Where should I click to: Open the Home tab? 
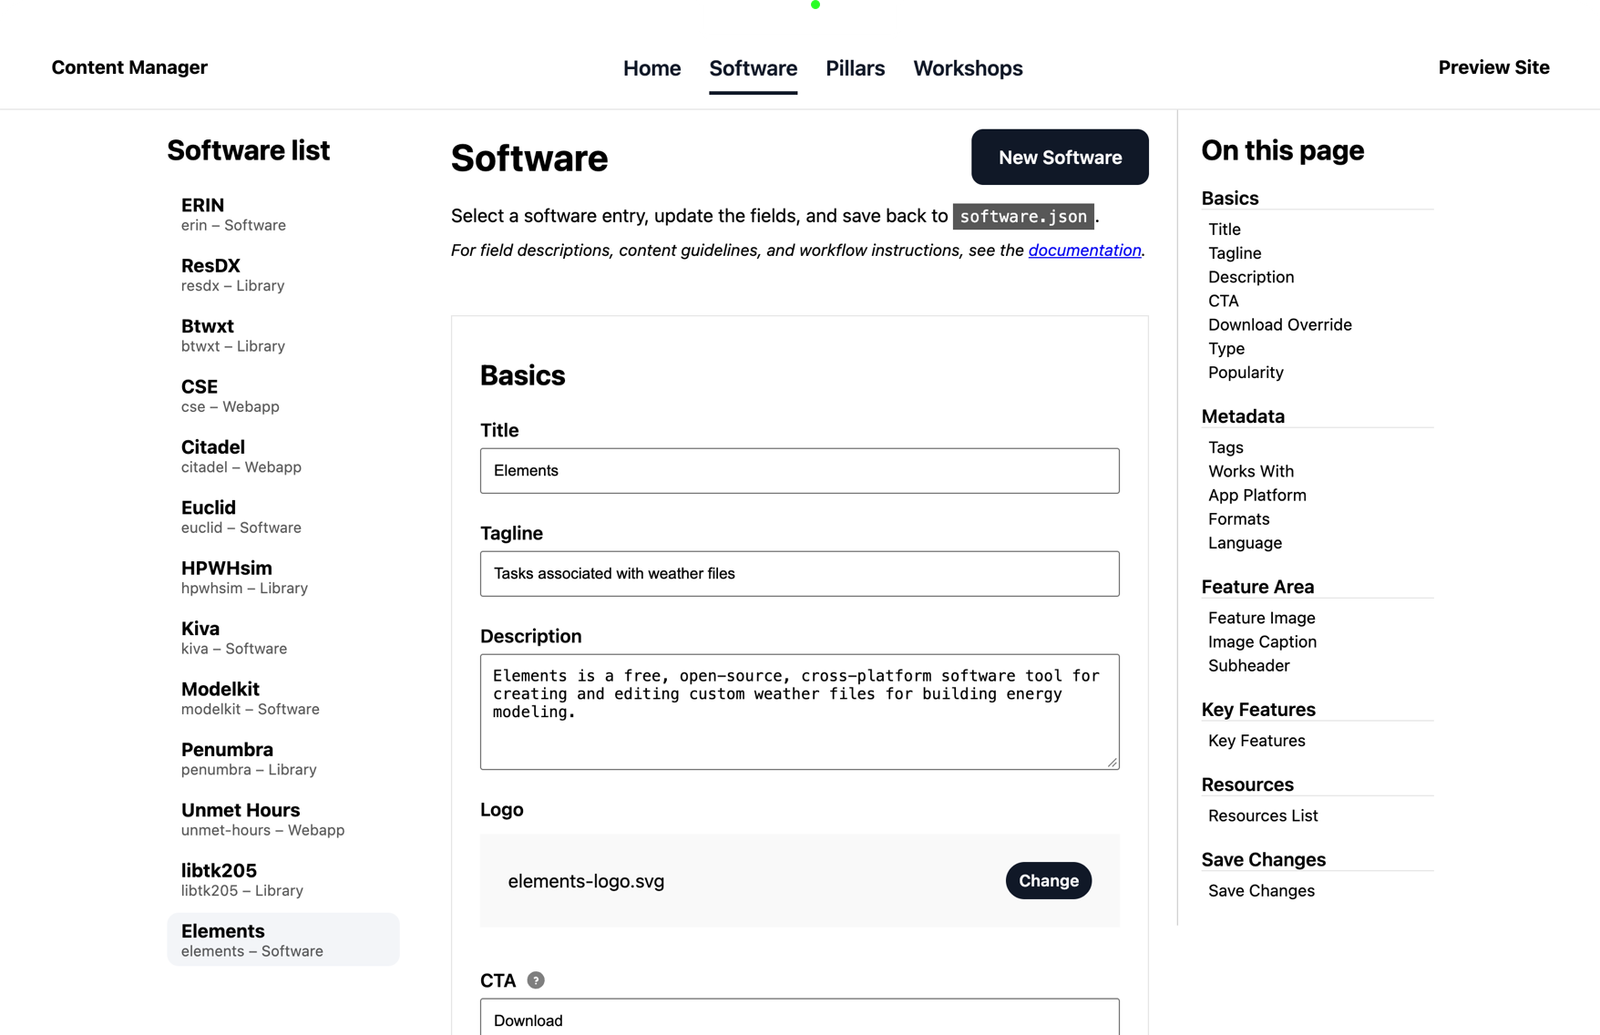coord(652,68)
